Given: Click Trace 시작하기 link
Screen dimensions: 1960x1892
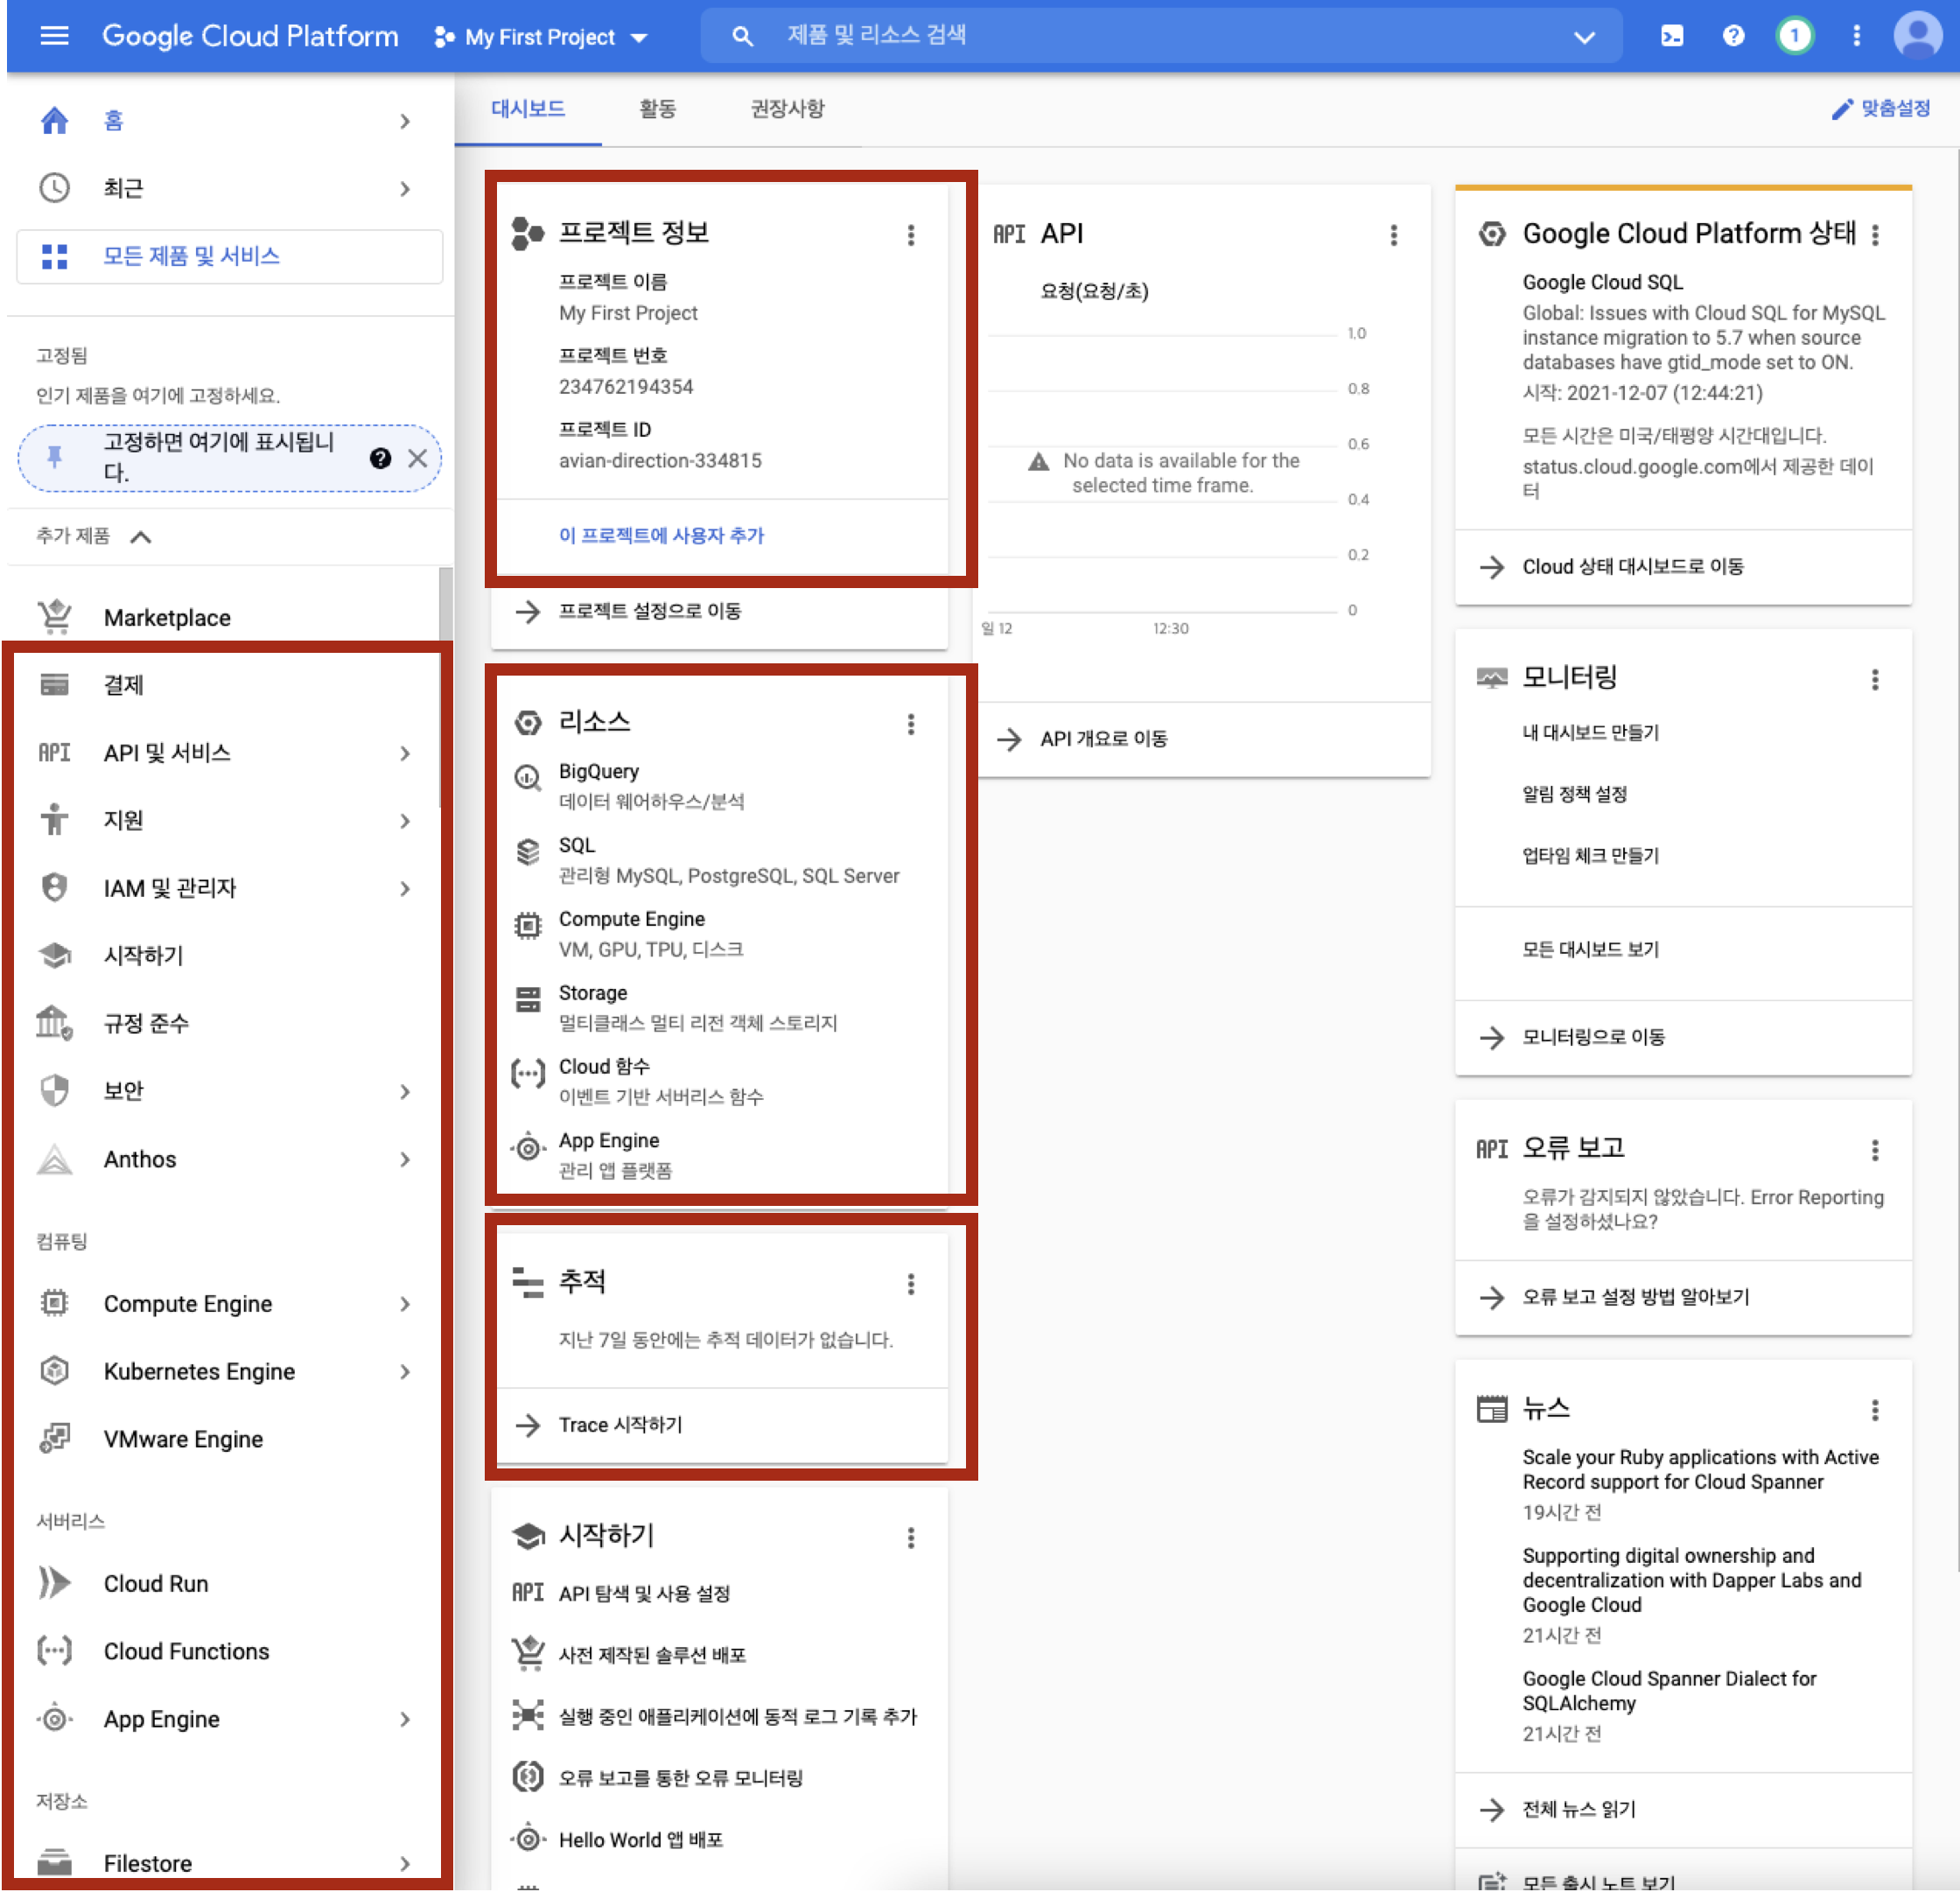Looking at the screenshot, I should pyautogui.click(x=620, y=1424).
